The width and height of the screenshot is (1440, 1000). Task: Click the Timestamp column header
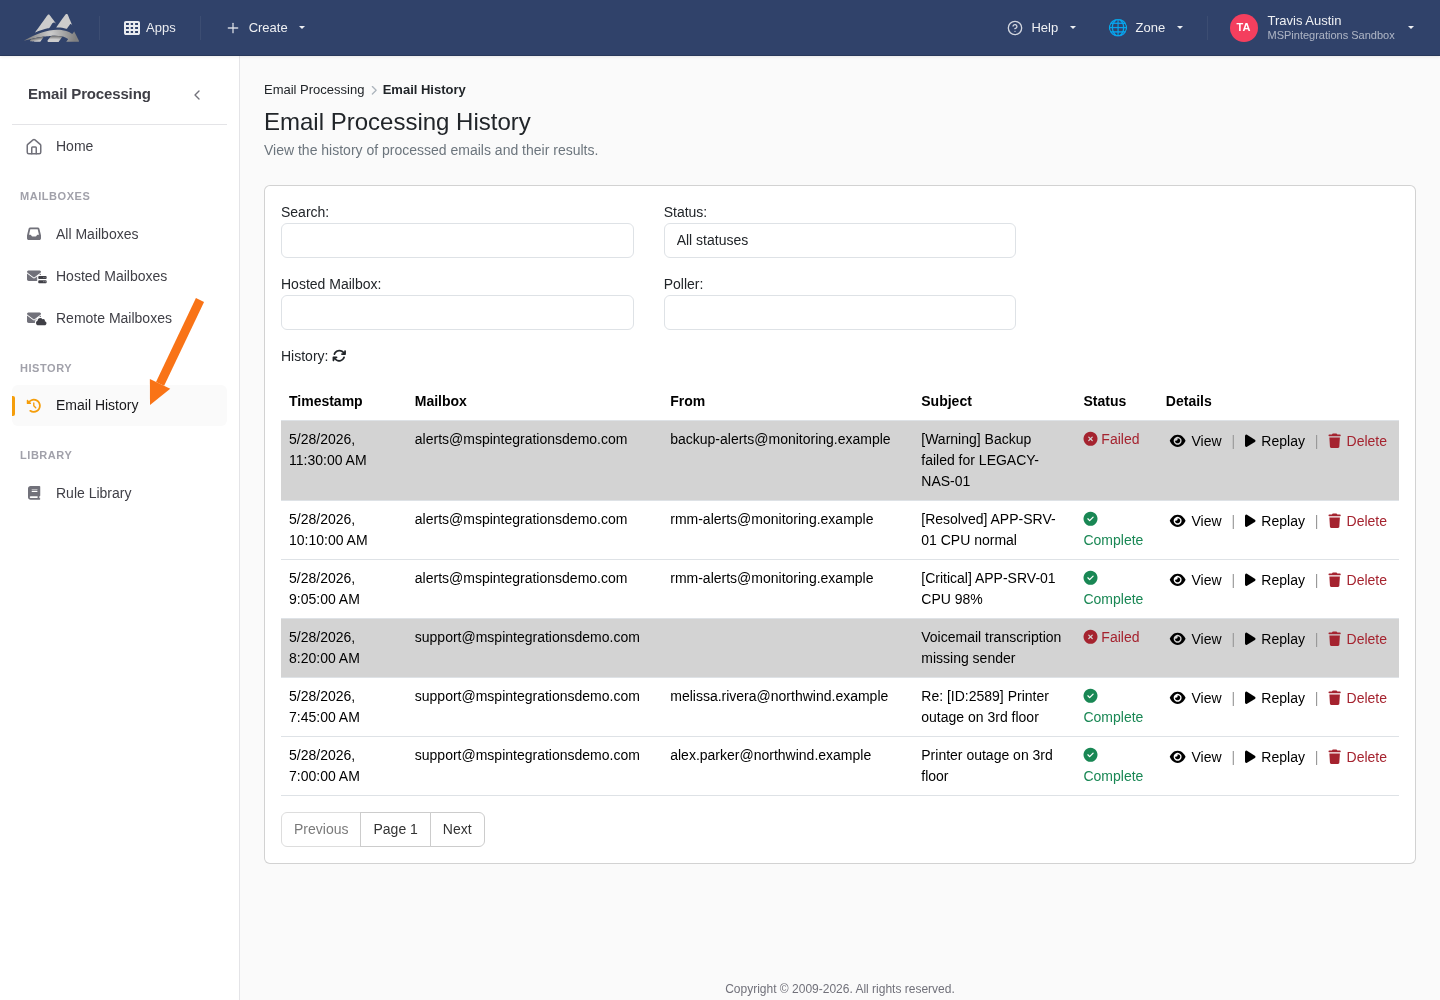[x=326, y=401]
